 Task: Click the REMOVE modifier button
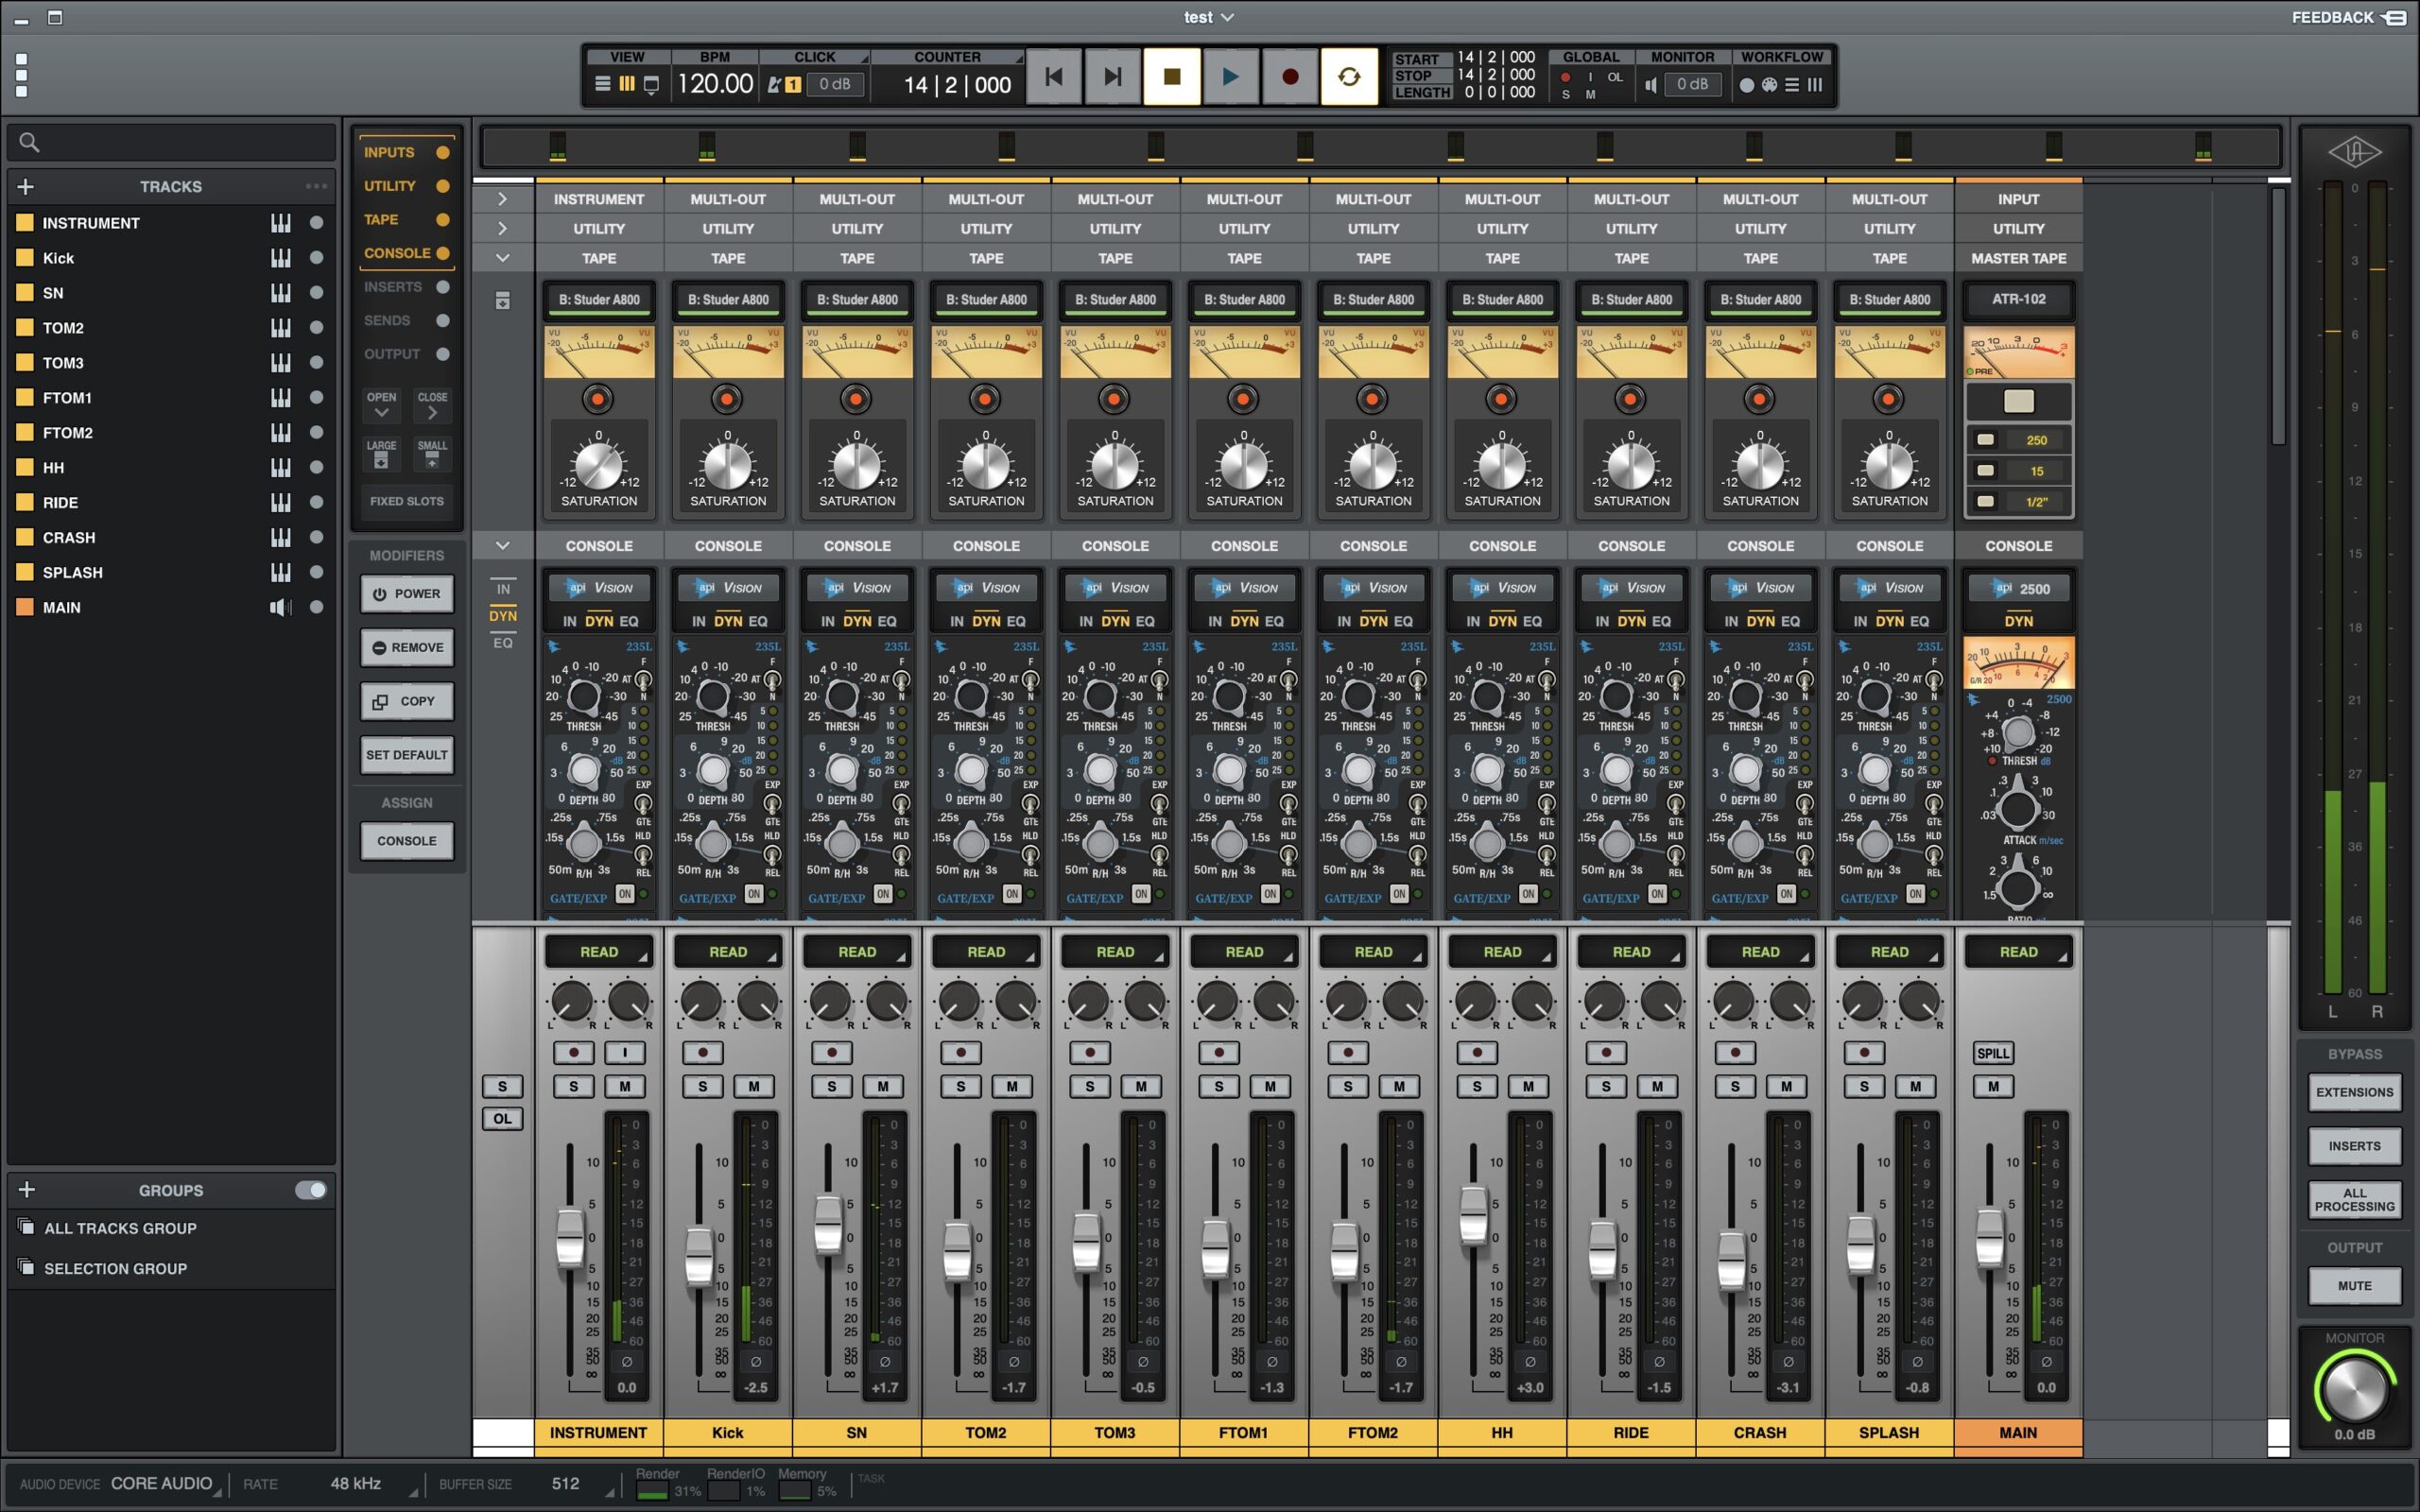[x=407, y=648]
